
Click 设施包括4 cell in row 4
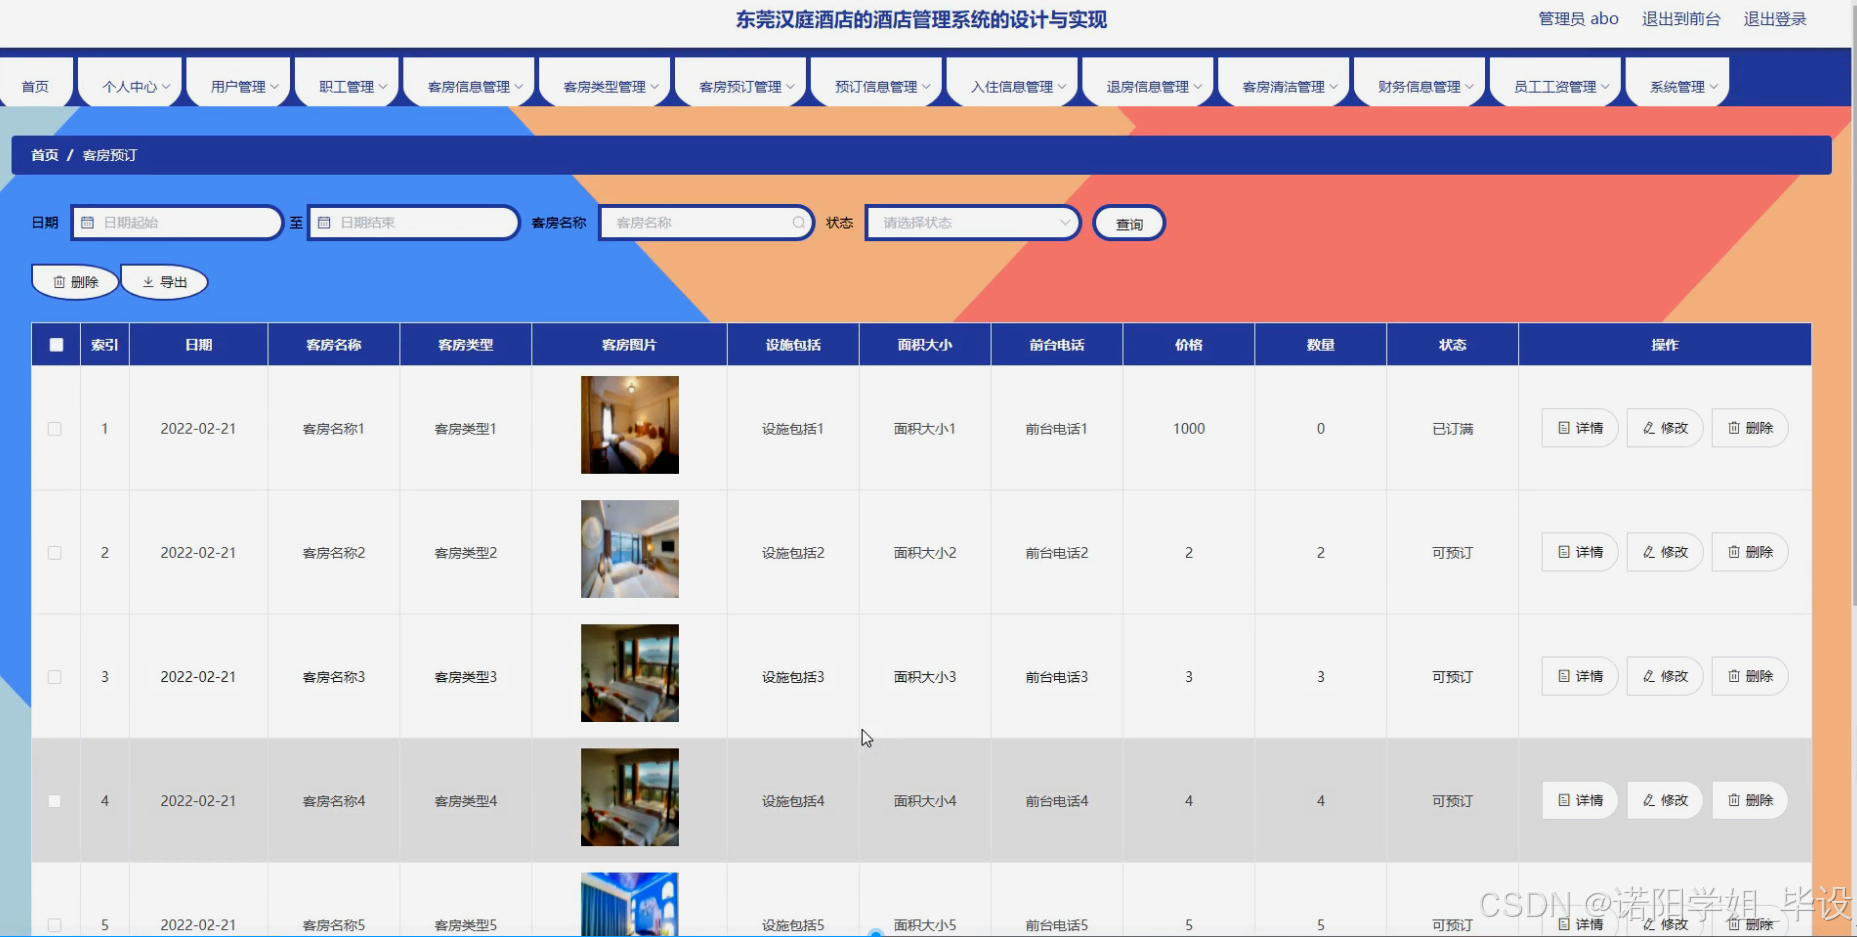pos(793,801)
